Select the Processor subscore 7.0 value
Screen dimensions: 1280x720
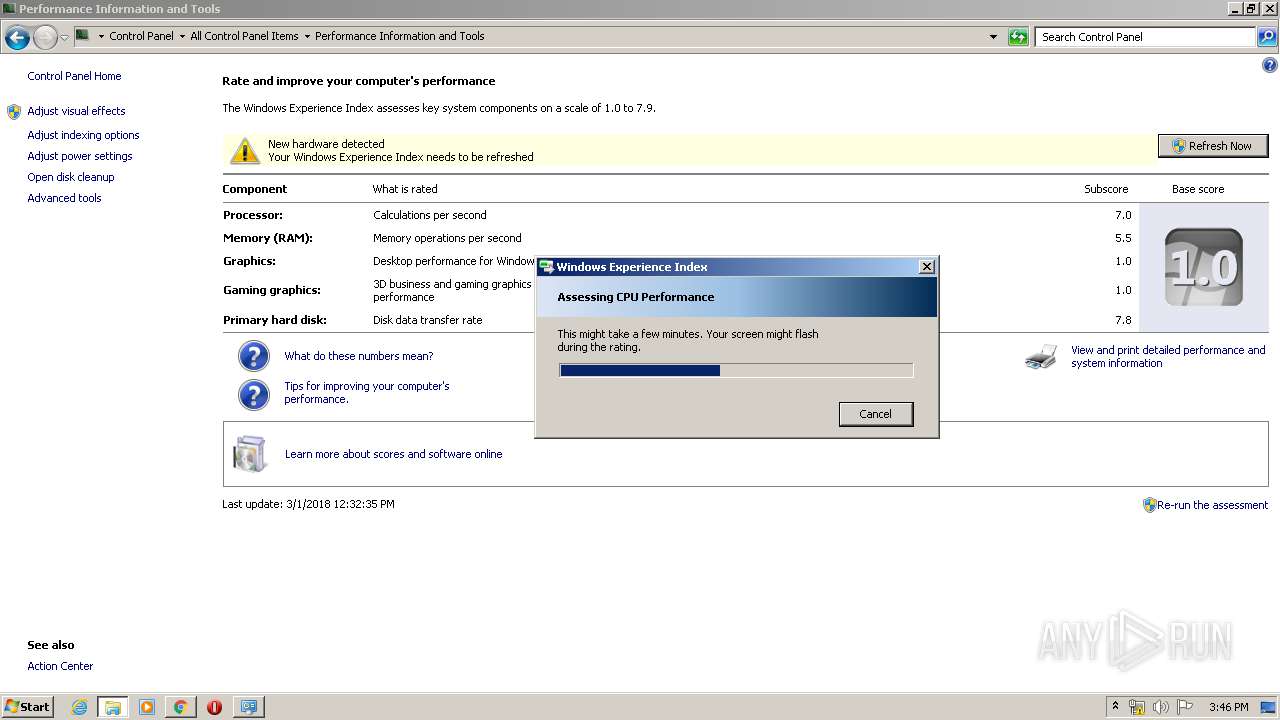[x=1123, y=215]
